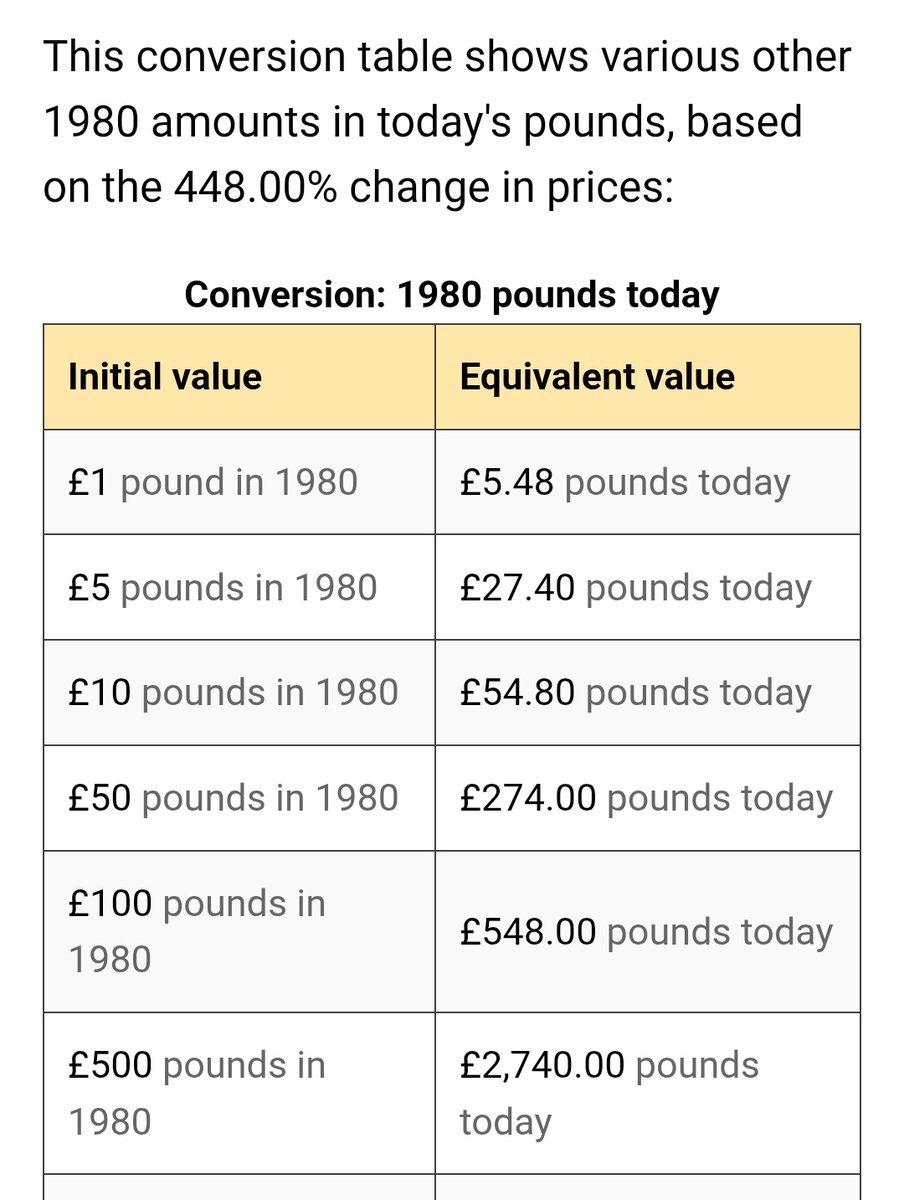Click the table caption Conversion: 1980 pounds today
The width and height of the screenshot is (904, 1200).
[452, 294]
